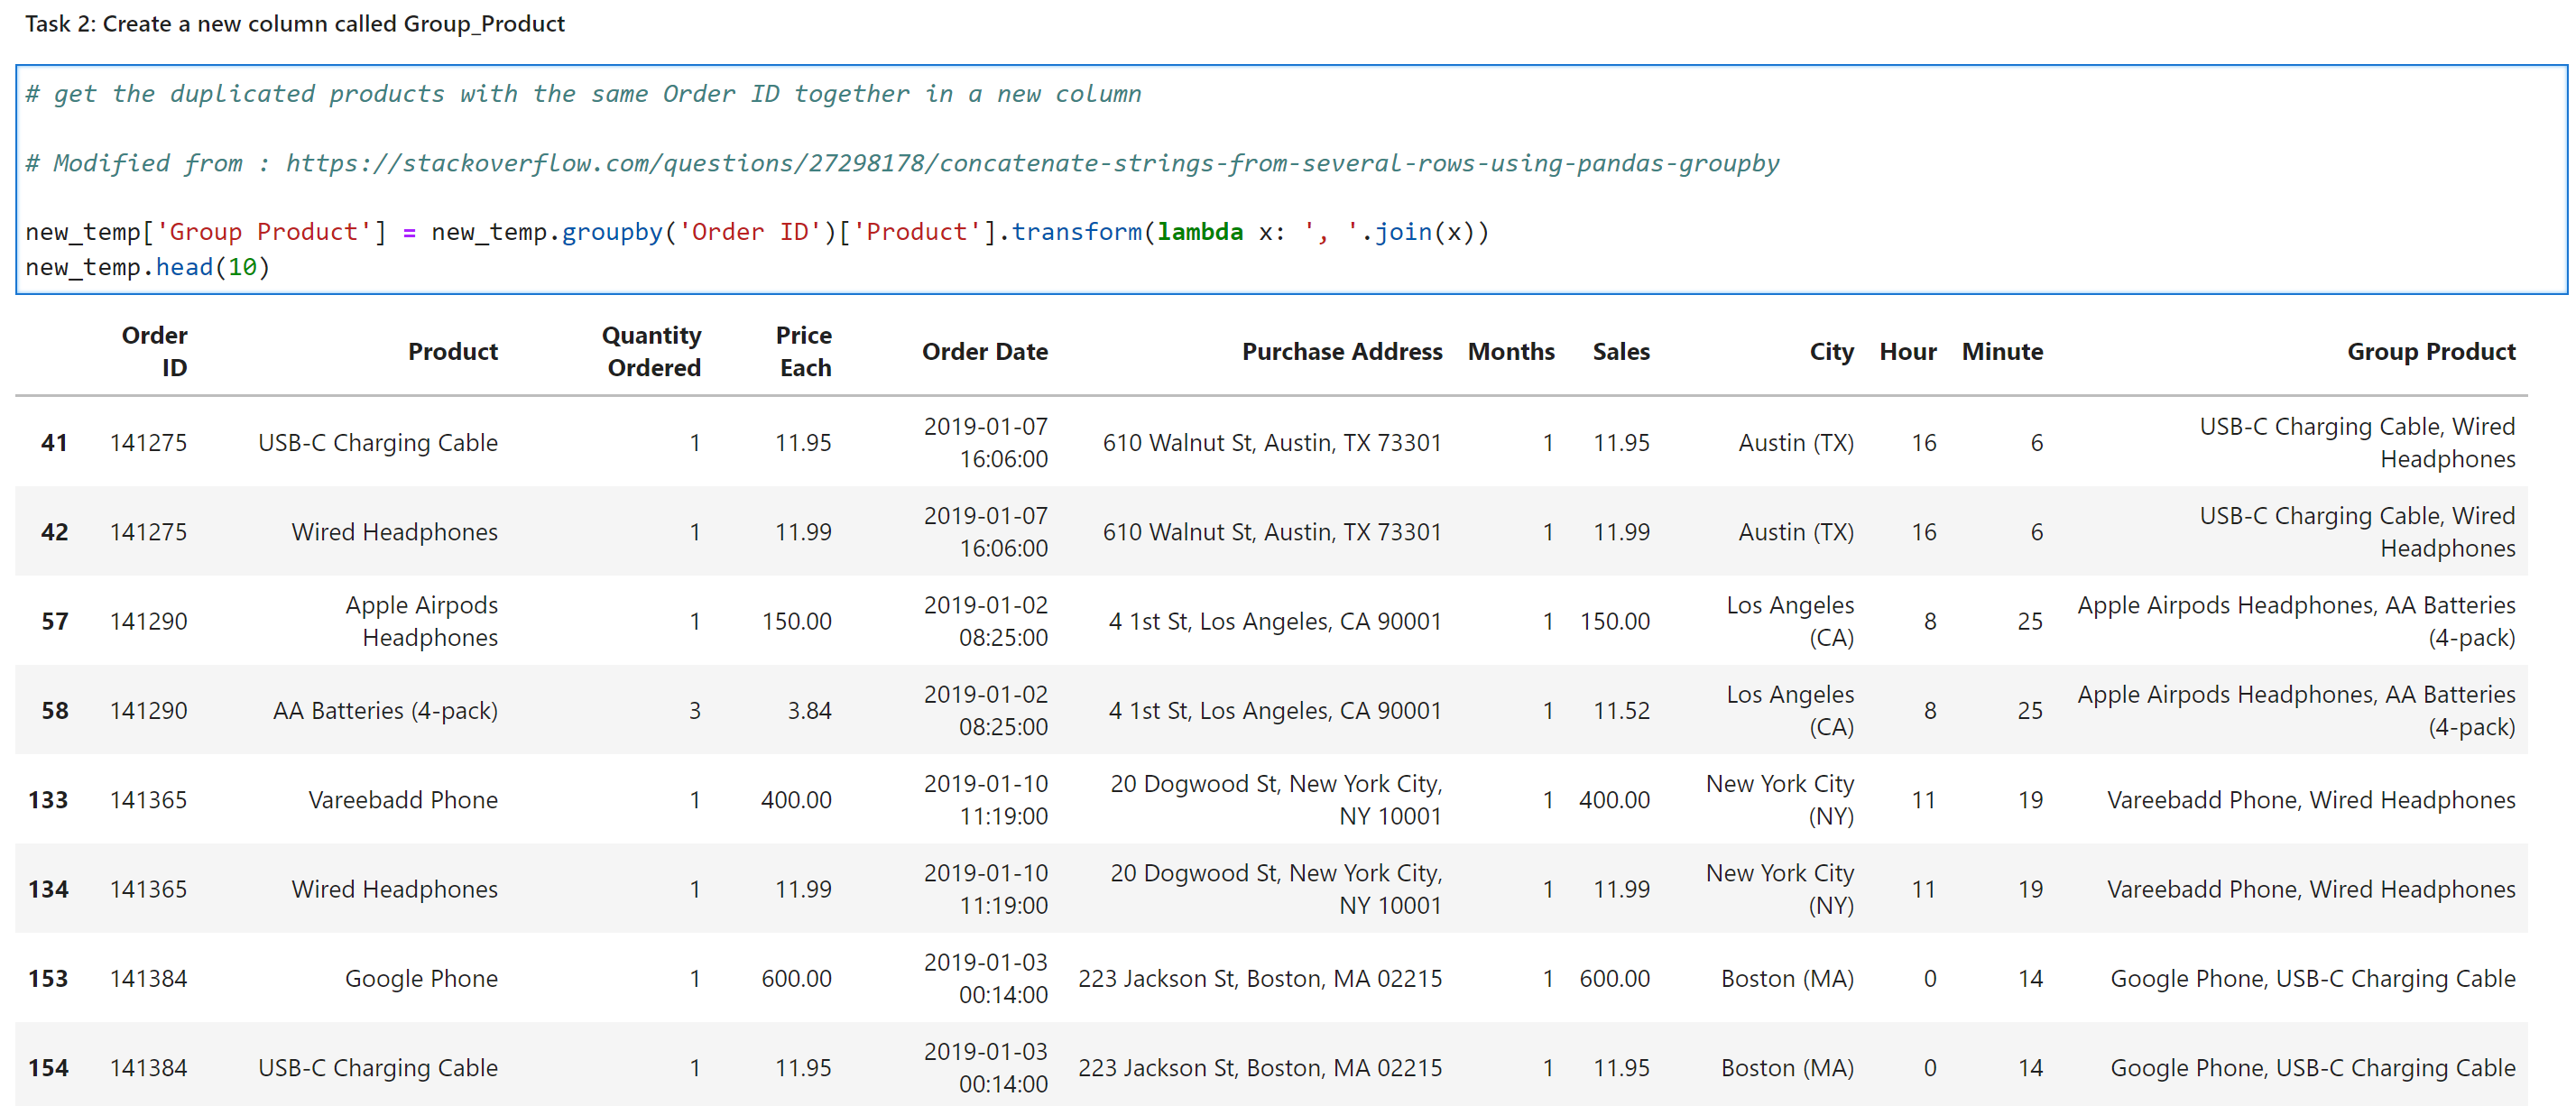Click the 'Order Date' column header

(x=984, y=351)
